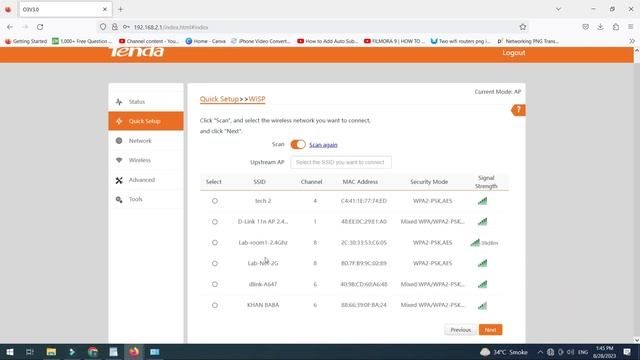This screenshot has width=640, height=360.
Task: Click the tech 2 signal strength icon
Action: [x=482, y=201]
